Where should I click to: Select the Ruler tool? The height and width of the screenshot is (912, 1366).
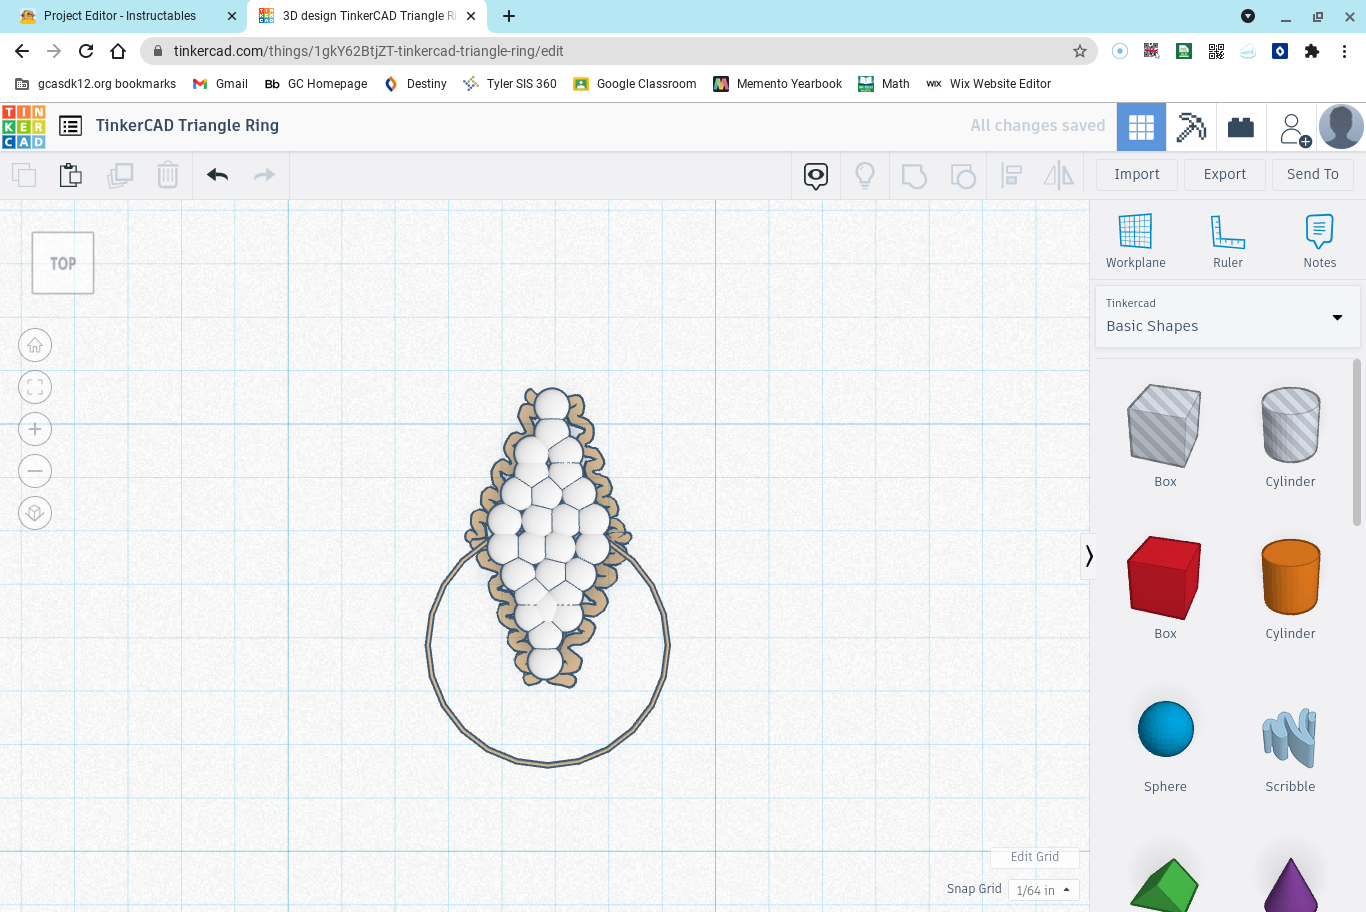1227,240
